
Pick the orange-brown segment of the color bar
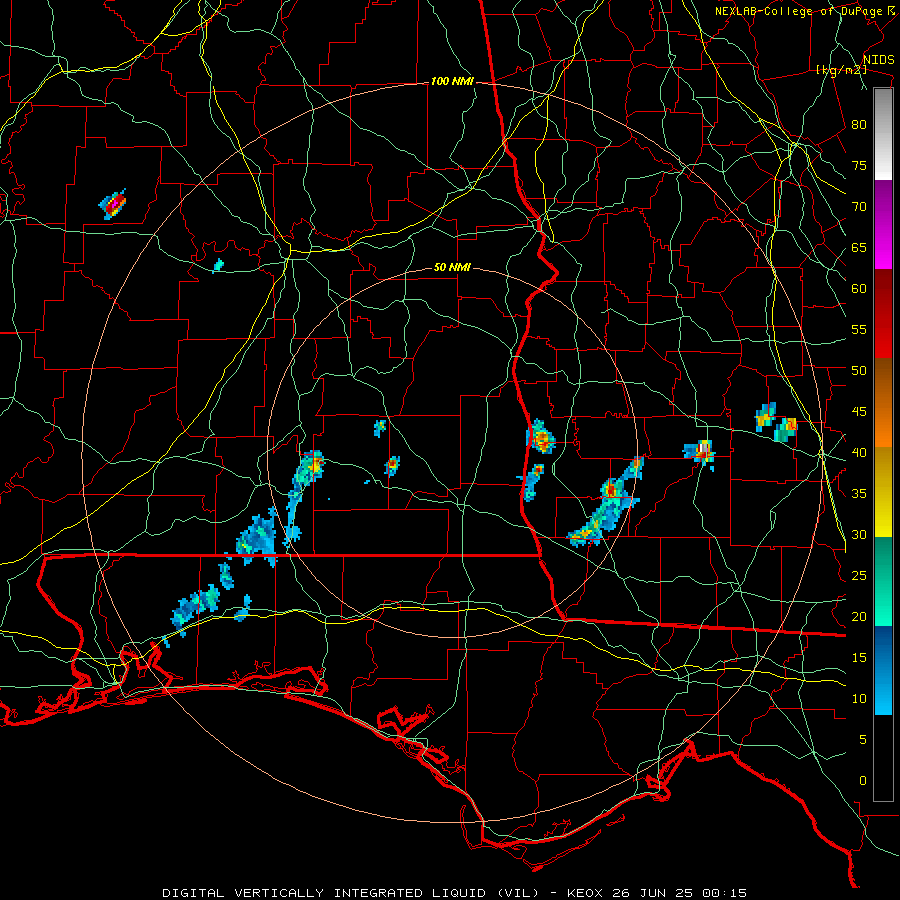[x=883, y=403]
